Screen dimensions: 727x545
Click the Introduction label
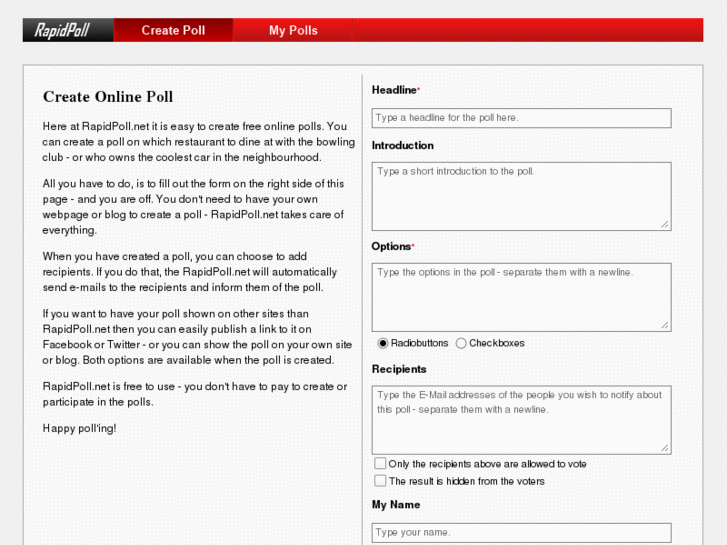403,146
